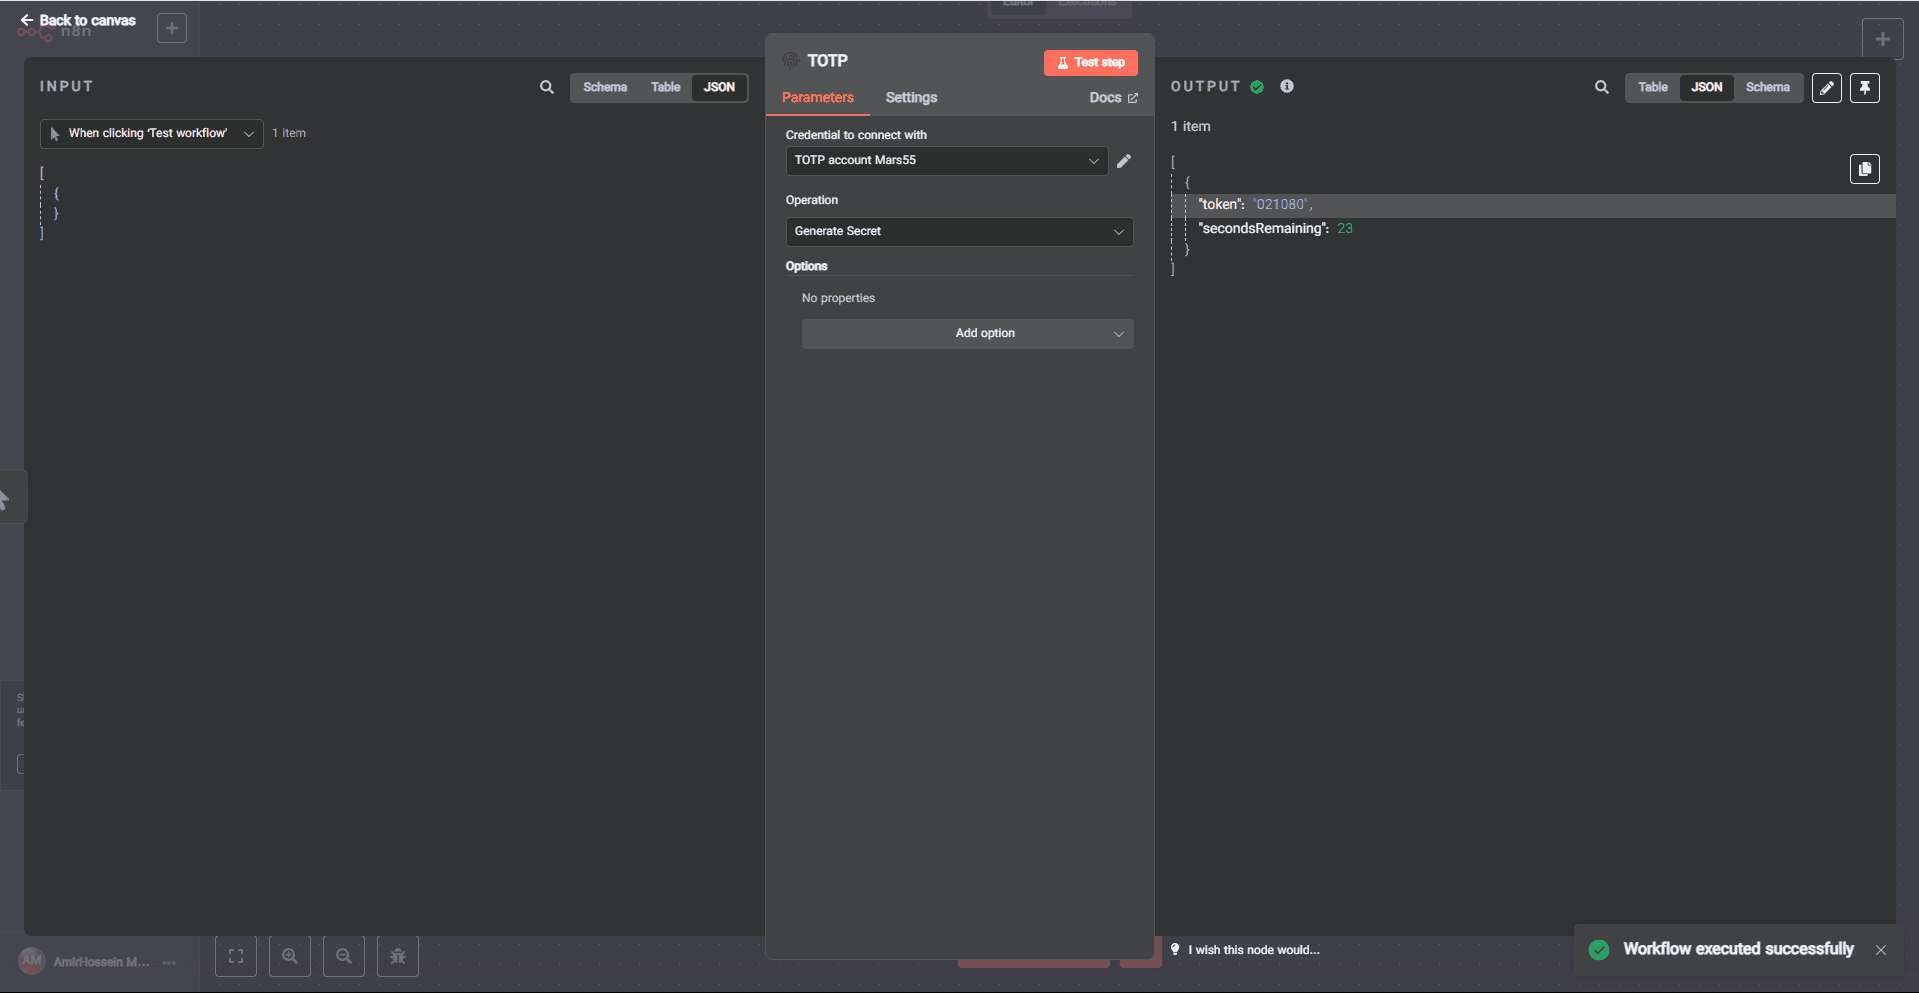Click the green success icon in the toast
The width and height of the screenshot is (1919, 993).
[1599, 950]
